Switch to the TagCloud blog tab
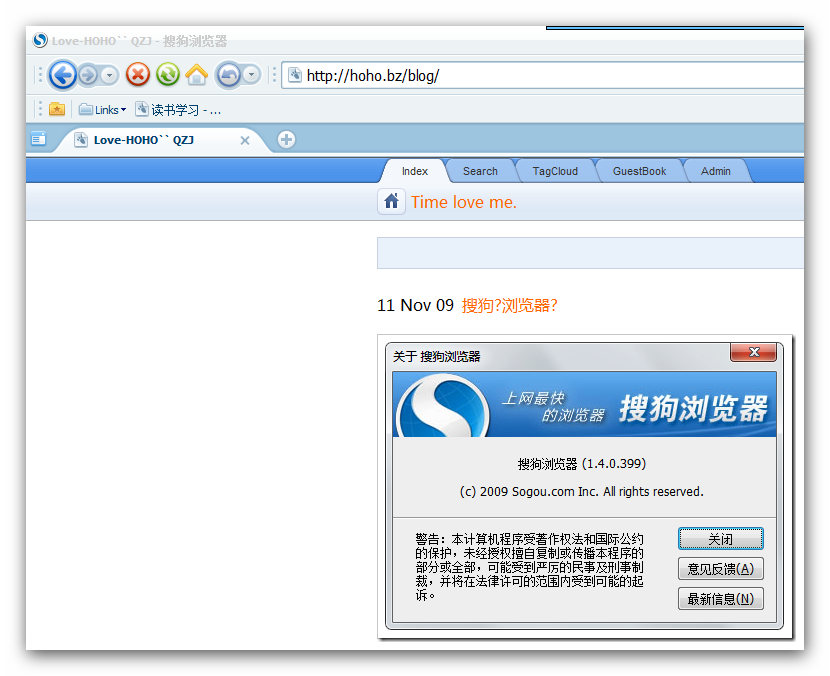This screenshot has width=830, height=676. pyautogui.click(x=555, y=171)
